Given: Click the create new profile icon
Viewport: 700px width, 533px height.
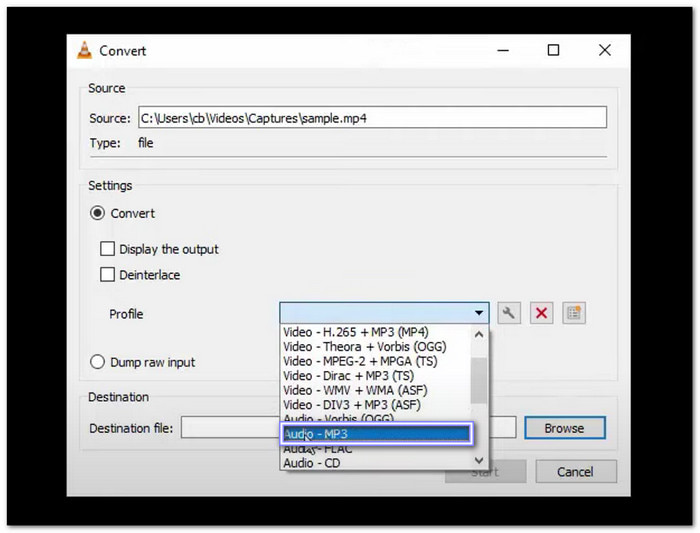Looking at the screenshot, I should (x=573, y=313).
